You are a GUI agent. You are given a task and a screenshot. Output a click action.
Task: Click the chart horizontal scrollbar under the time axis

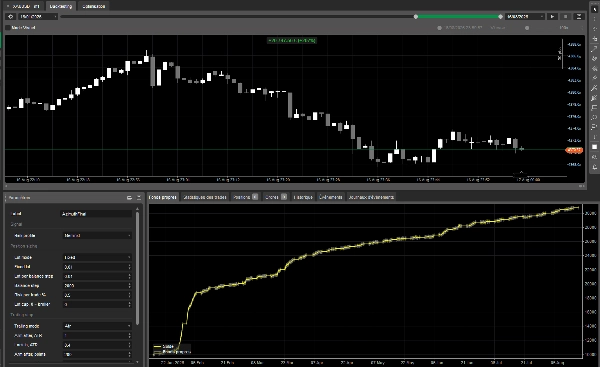click(x=295, y=186)
